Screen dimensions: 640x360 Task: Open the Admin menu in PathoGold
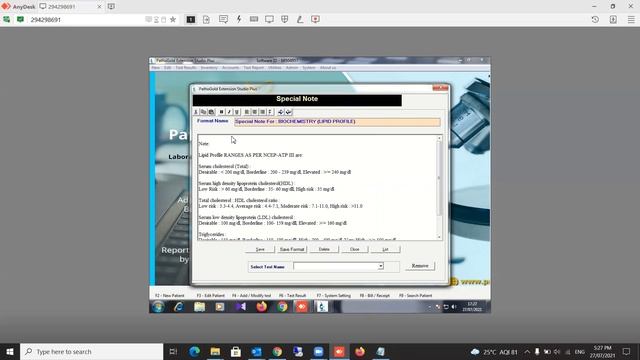tap(292, 68)
